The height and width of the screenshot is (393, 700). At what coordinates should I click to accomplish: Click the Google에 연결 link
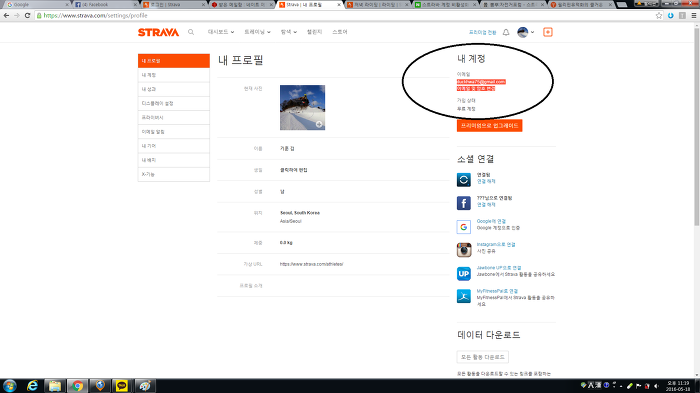(491, 221)
